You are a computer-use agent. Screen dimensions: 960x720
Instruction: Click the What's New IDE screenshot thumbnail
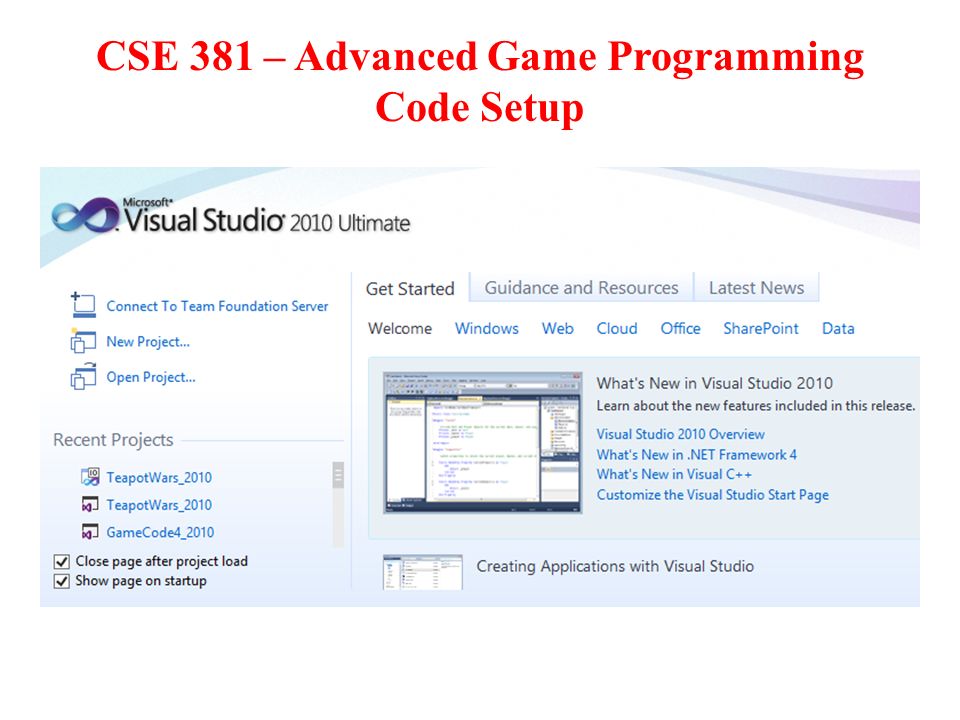[482, 443]
